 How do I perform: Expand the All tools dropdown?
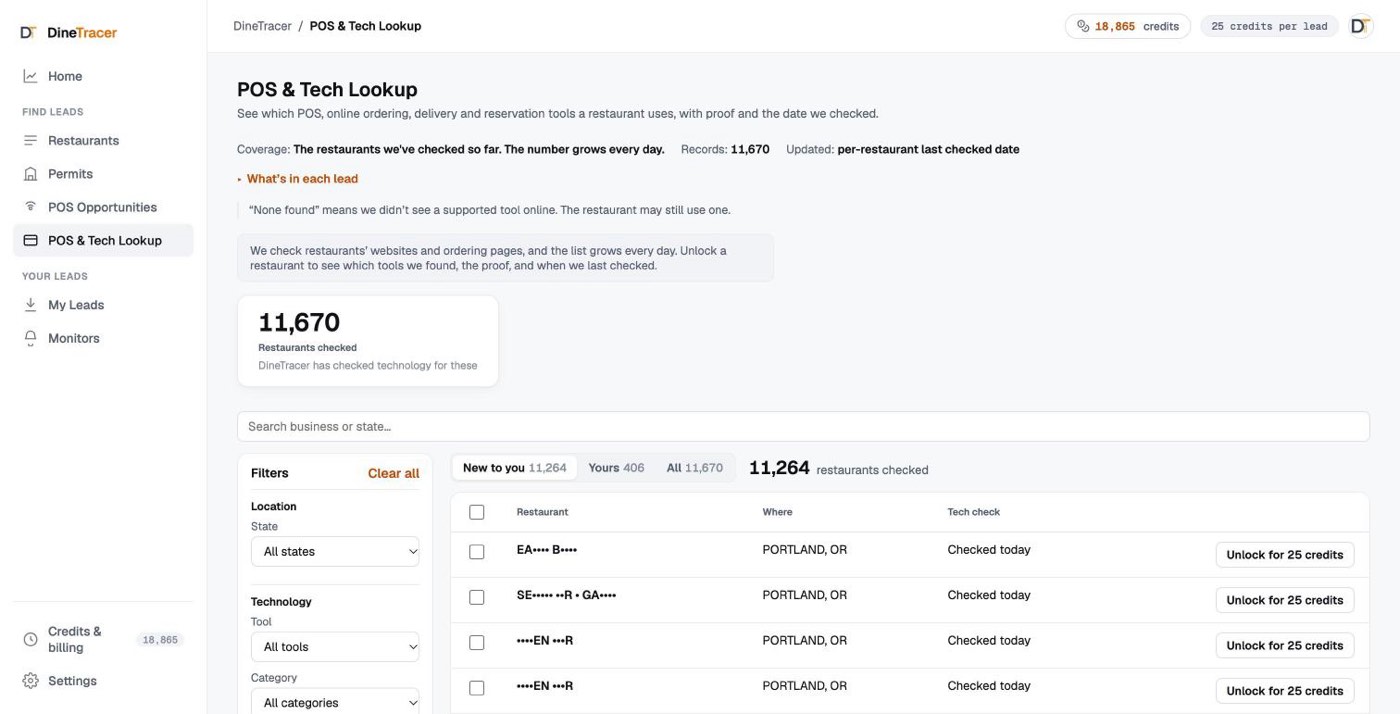[x=335, y=647]
